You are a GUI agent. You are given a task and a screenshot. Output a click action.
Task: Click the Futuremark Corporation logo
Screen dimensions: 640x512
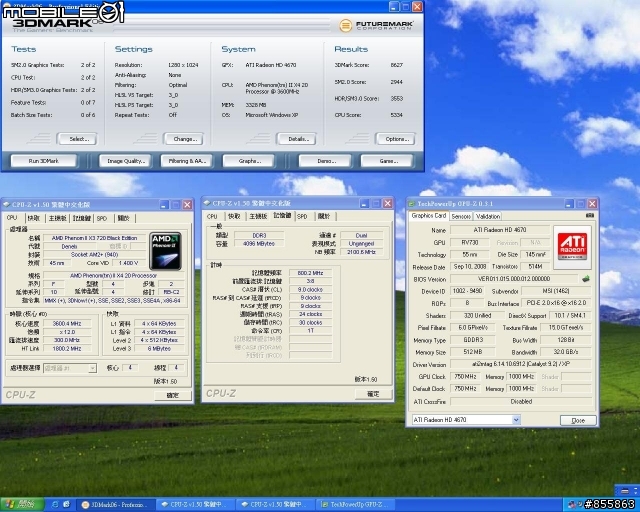coord(376,25)
